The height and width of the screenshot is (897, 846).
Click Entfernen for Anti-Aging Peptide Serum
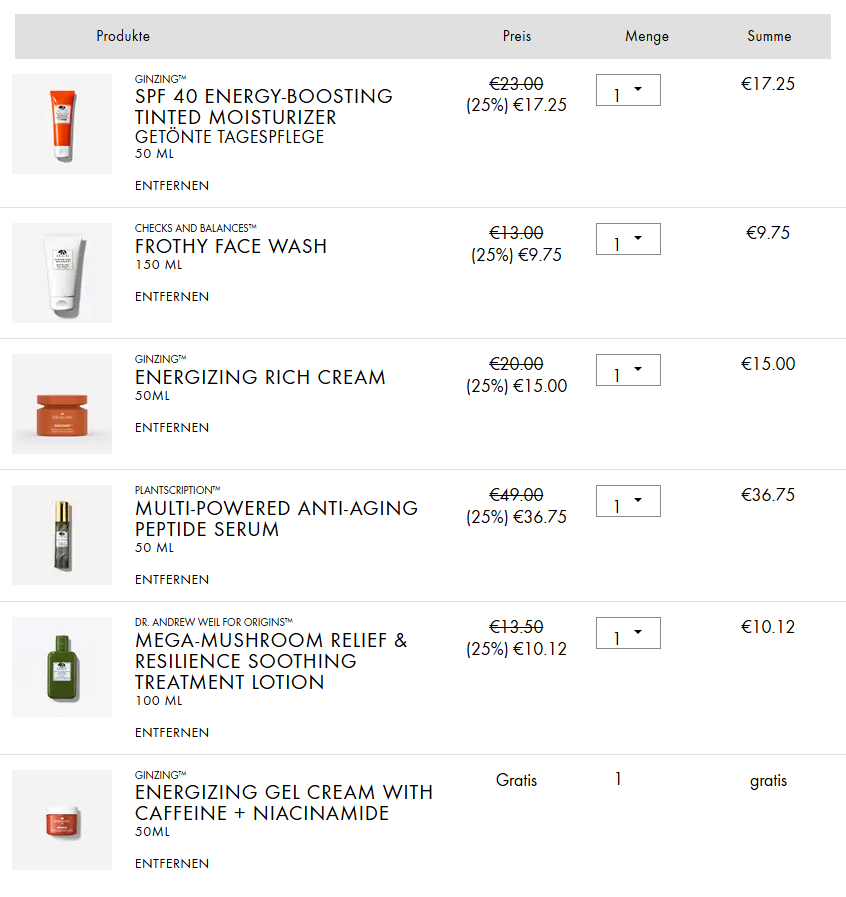click(x=172, y=580)
